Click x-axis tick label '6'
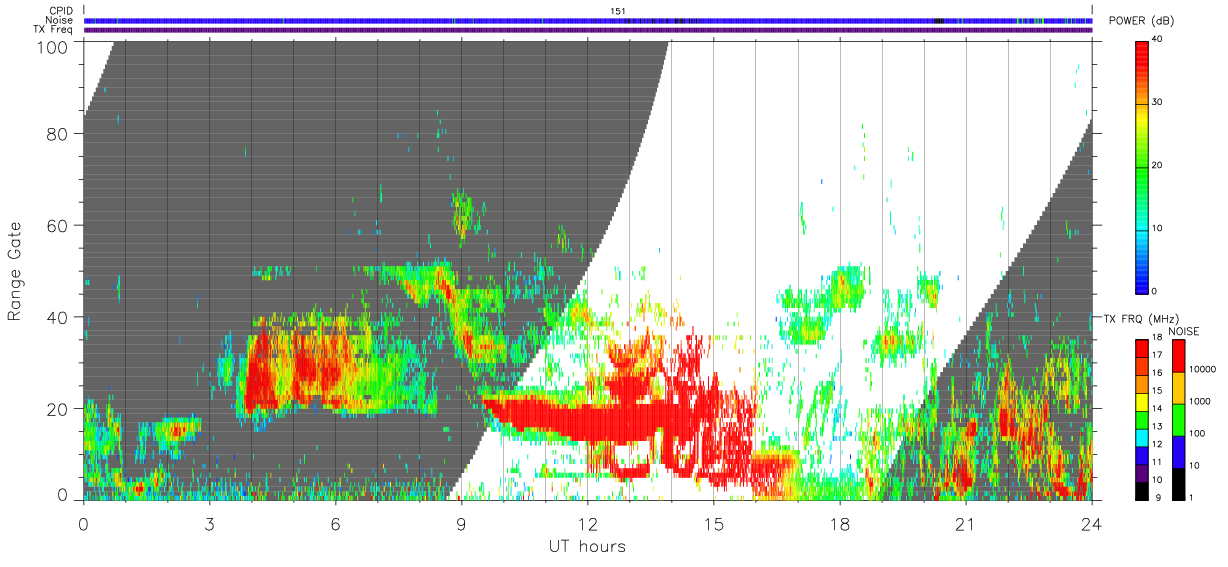Viewport: 1228px width, 567px height. pos(335,523)
